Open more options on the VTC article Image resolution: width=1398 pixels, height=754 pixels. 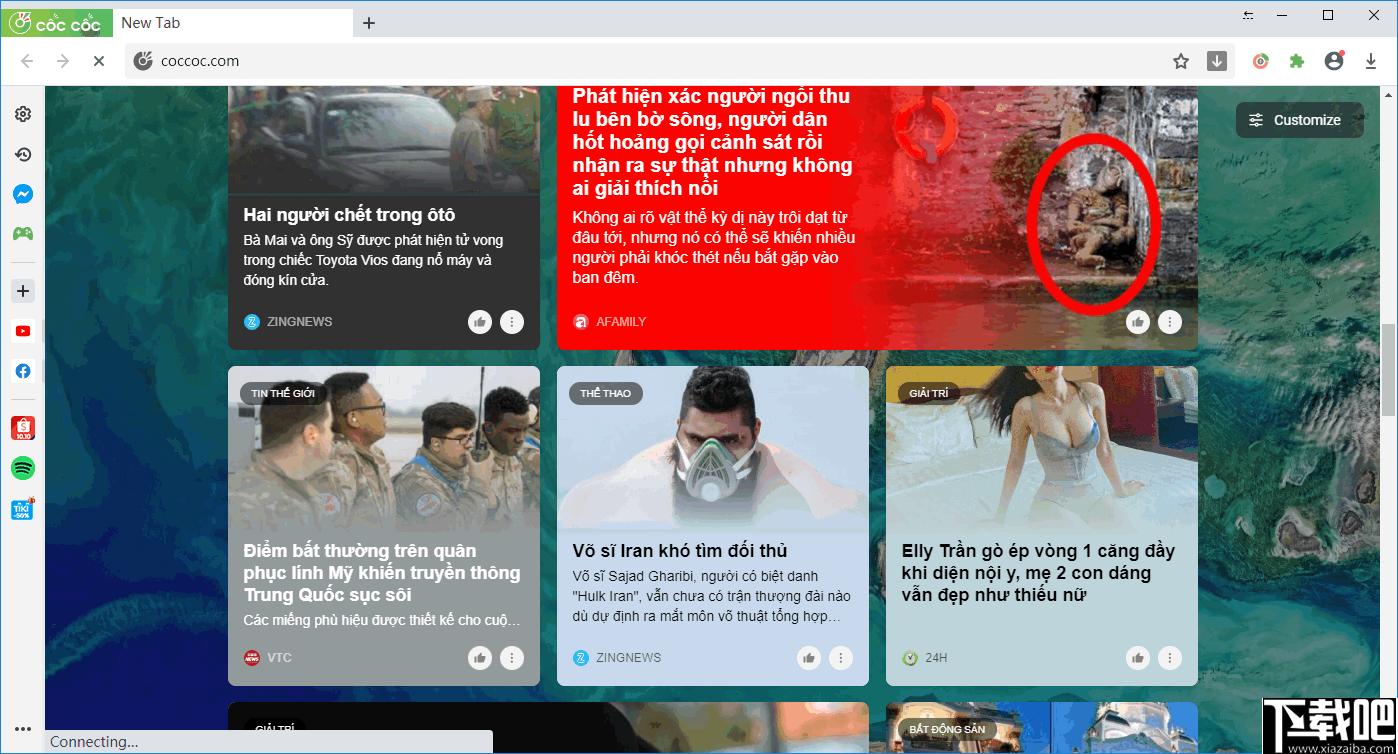[512, 658]
